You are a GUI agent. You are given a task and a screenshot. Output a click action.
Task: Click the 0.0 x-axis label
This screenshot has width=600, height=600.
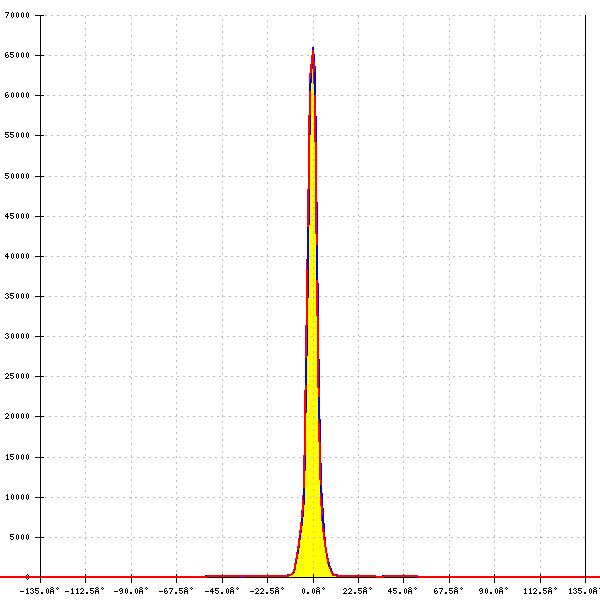pos(313,591)
